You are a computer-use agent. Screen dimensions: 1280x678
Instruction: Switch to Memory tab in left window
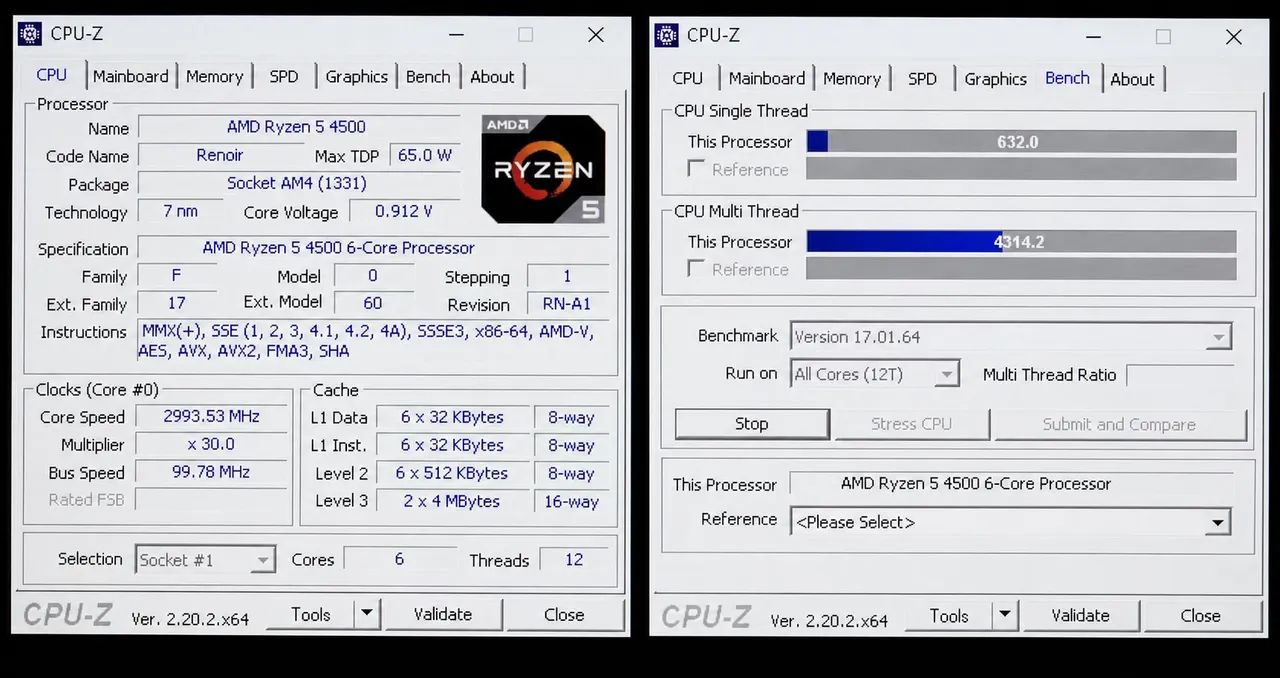214,76
